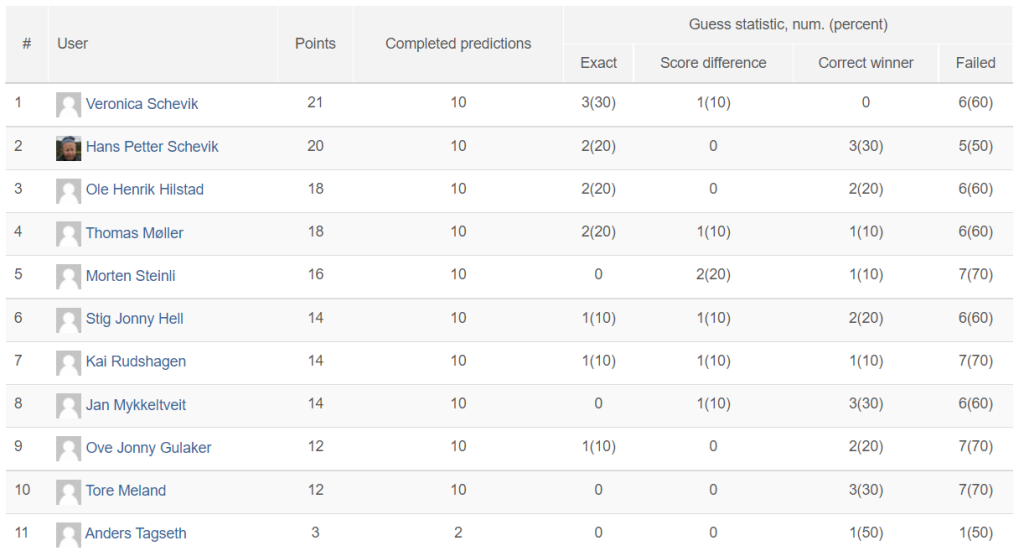Click Ole Henrik Hilstad's avatar icon

(x=68, y=190)
